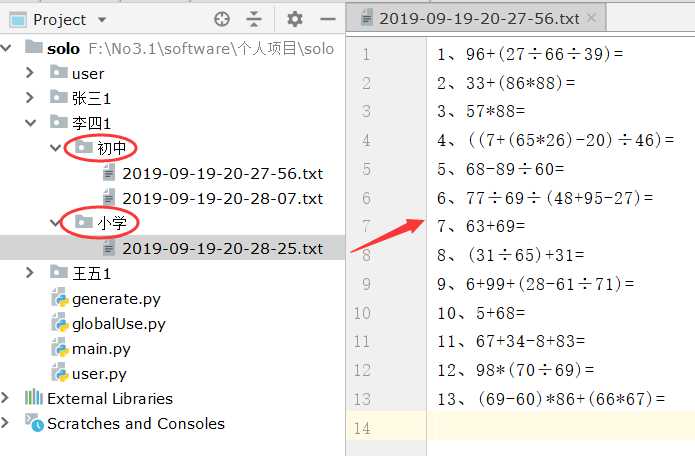The width and height of the screenshot is (695, 456).
Task: Expand the user folder
Action: click(30, 73)
